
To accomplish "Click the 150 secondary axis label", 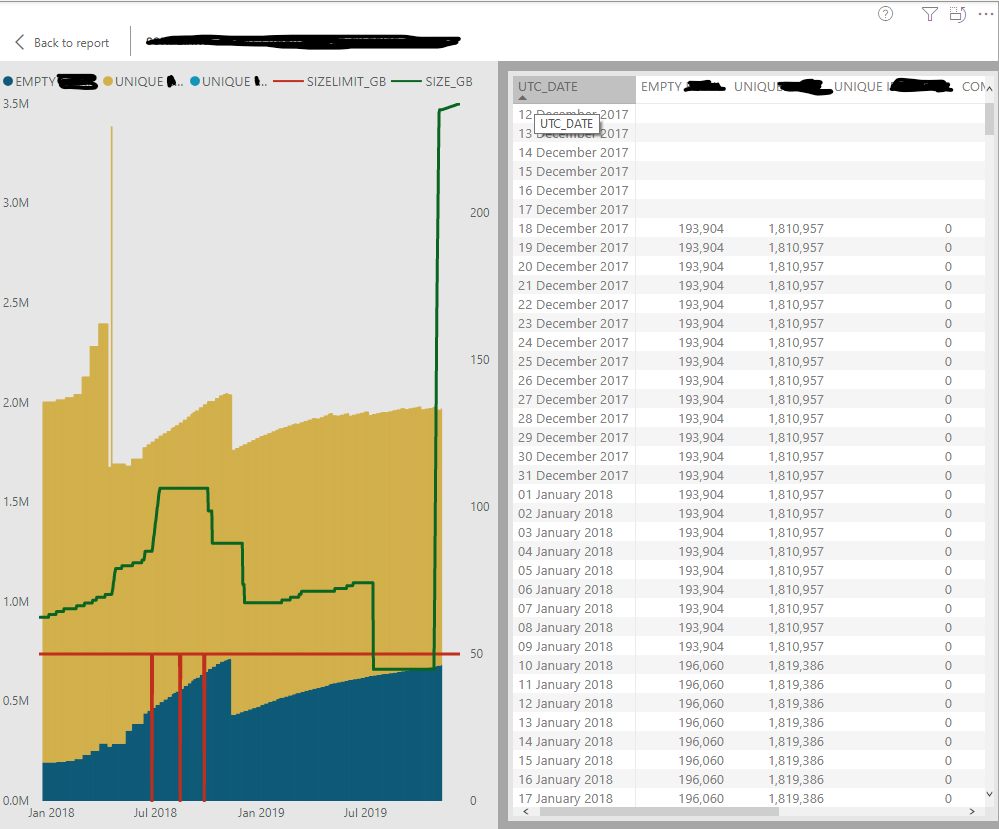I will coord(480,359).
